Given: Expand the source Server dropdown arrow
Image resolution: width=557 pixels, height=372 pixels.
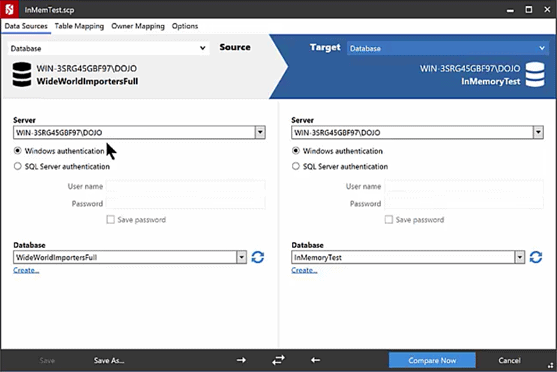Looking at the screenshot, I should (x=260, y=133).
